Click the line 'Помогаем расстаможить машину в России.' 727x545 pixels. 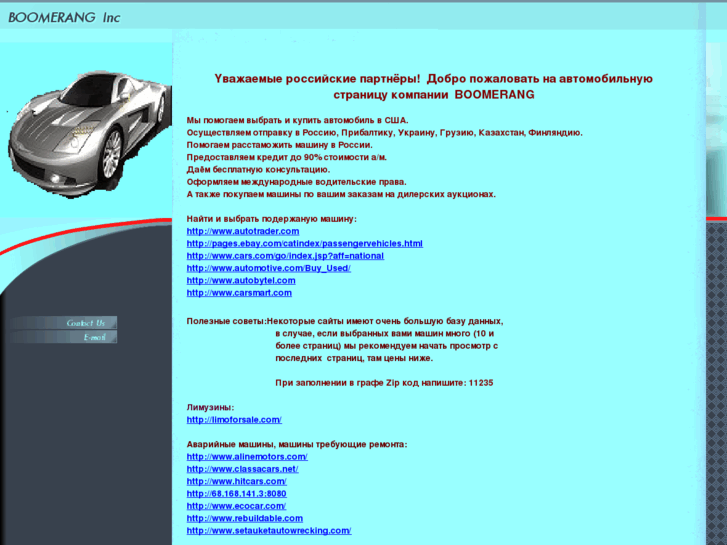(x=280, y=145)
